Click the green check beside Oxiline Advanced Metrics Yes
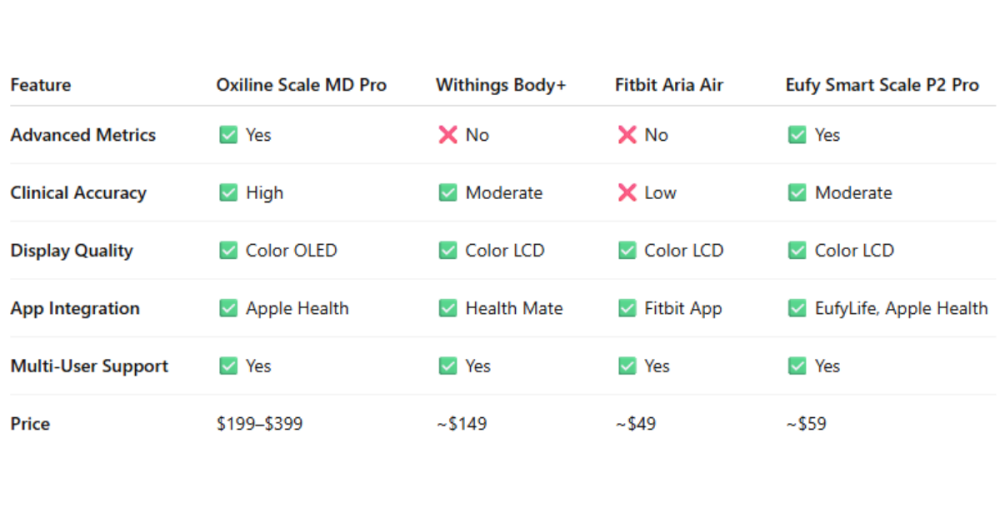The height and width of the screenshot is (523, 1000). 228,135
